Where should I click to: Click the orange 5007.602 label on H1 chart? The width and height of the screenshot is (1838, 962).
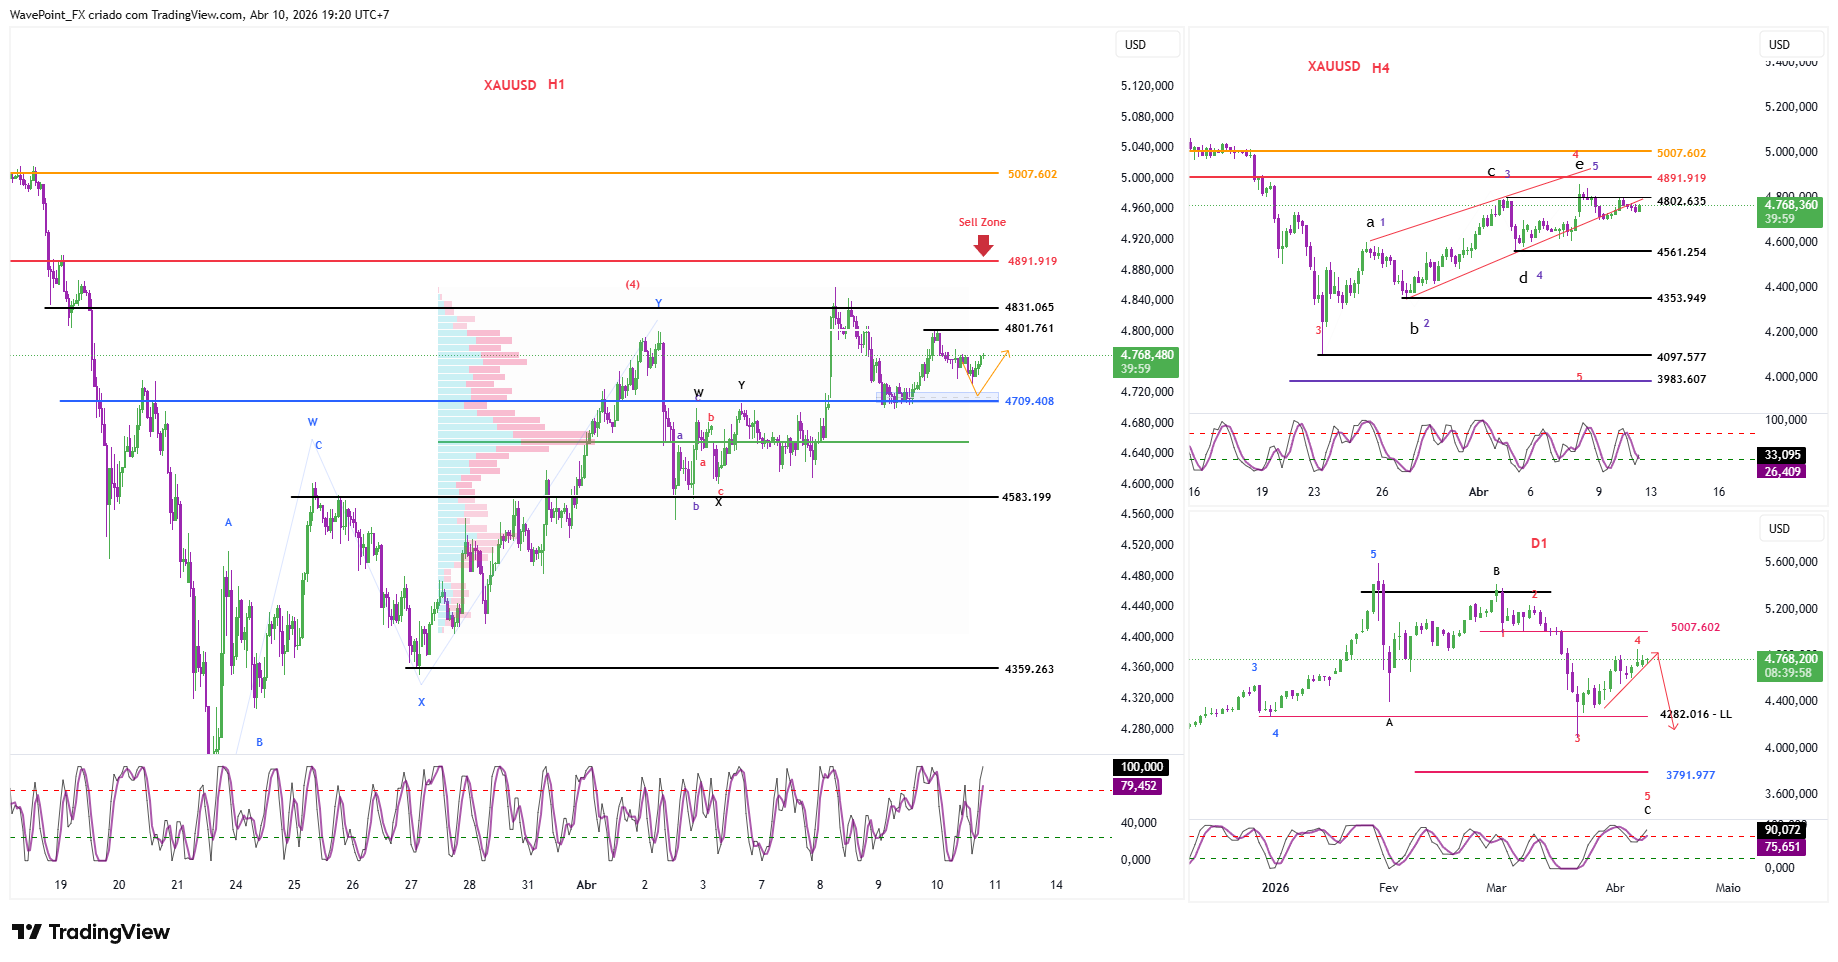click(1032, 174)
